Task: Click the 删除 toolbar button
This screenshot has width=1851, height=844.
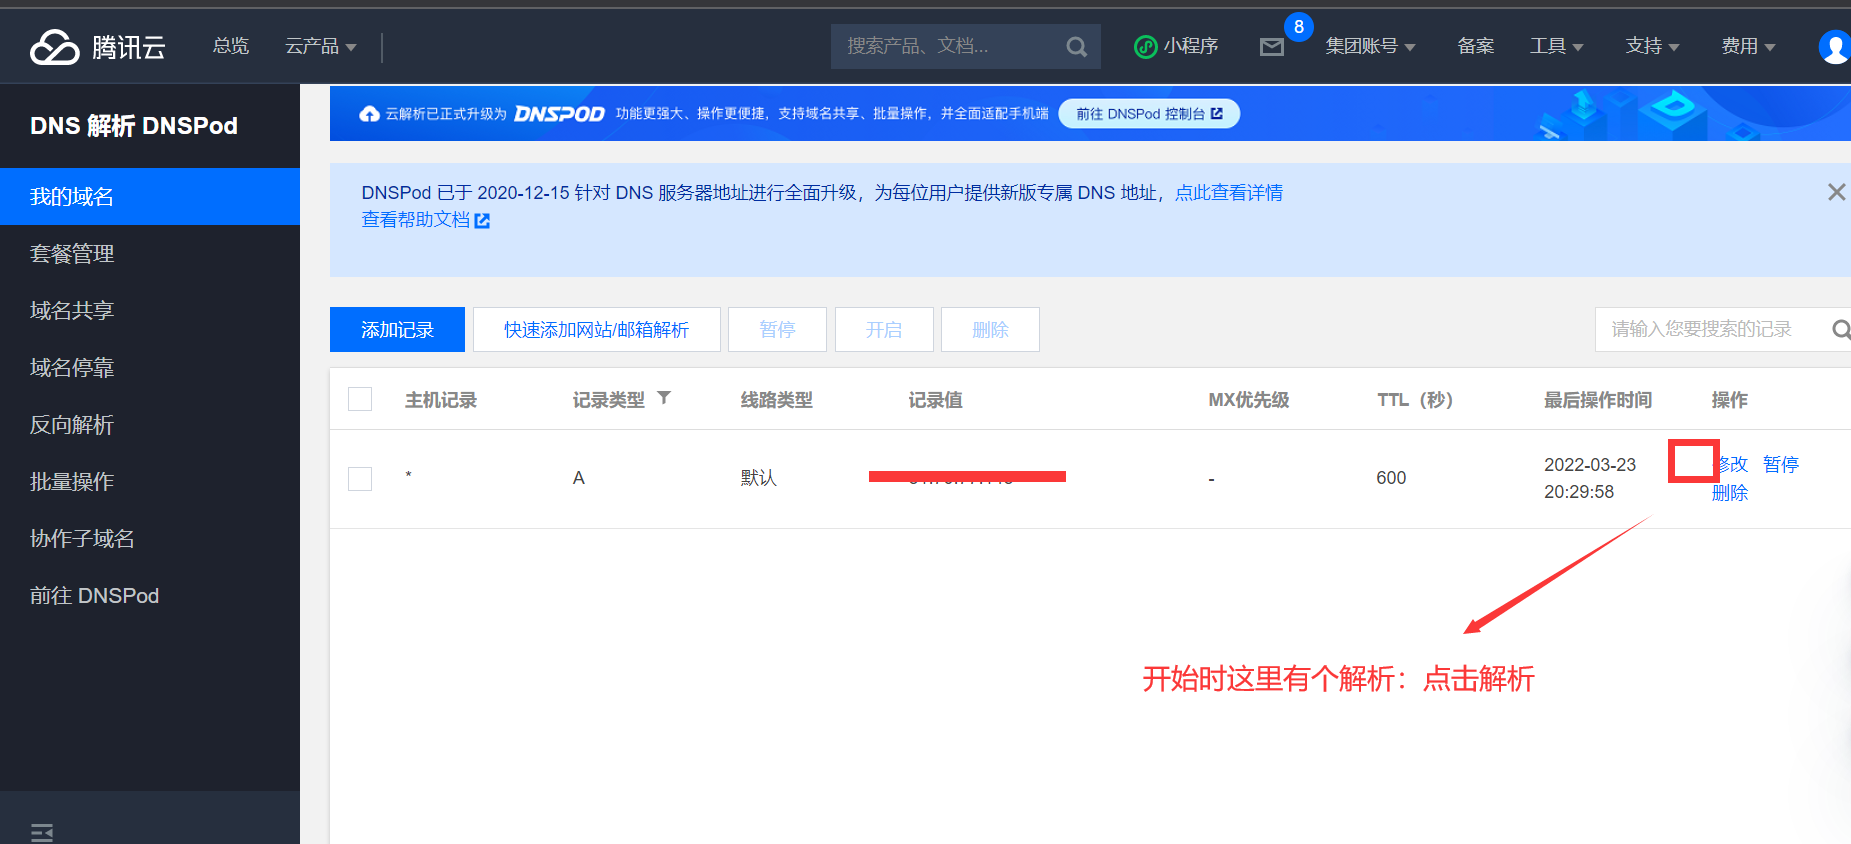Action: [990, 330]
